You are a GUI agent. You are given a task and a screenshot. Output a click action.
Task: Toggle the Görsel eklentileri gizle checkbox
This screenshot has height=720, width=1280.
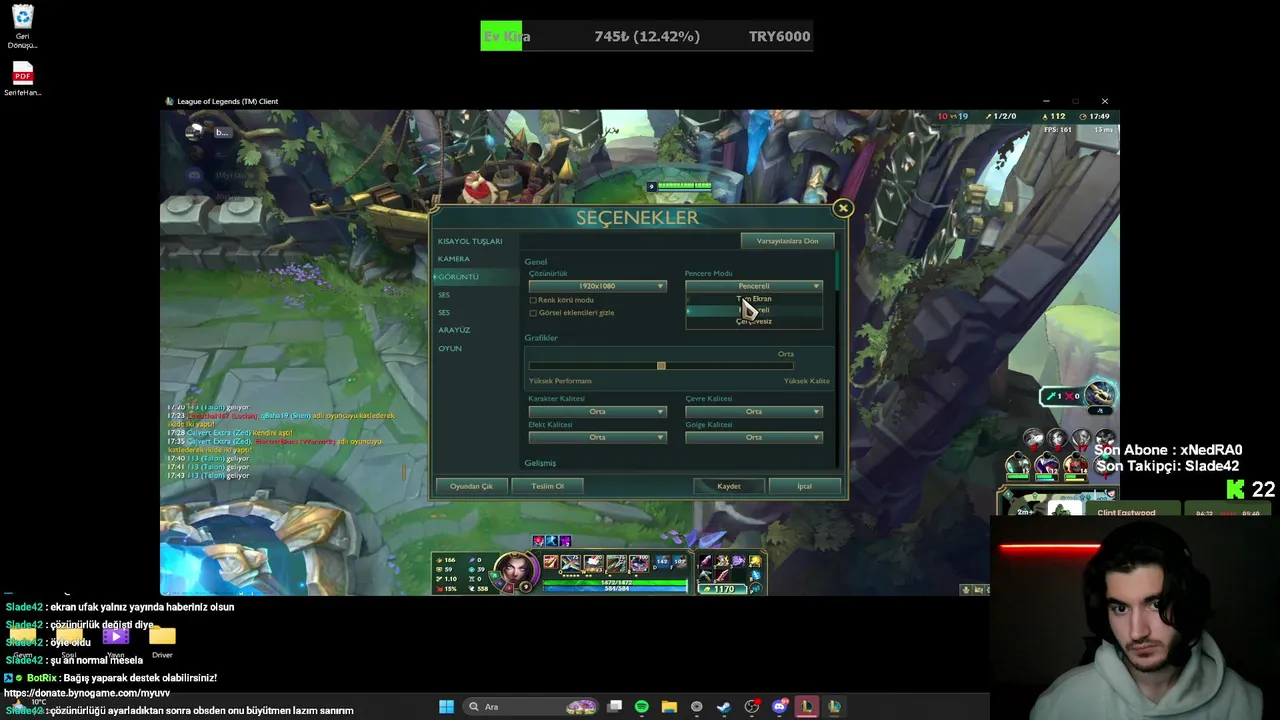pos(533,313)
